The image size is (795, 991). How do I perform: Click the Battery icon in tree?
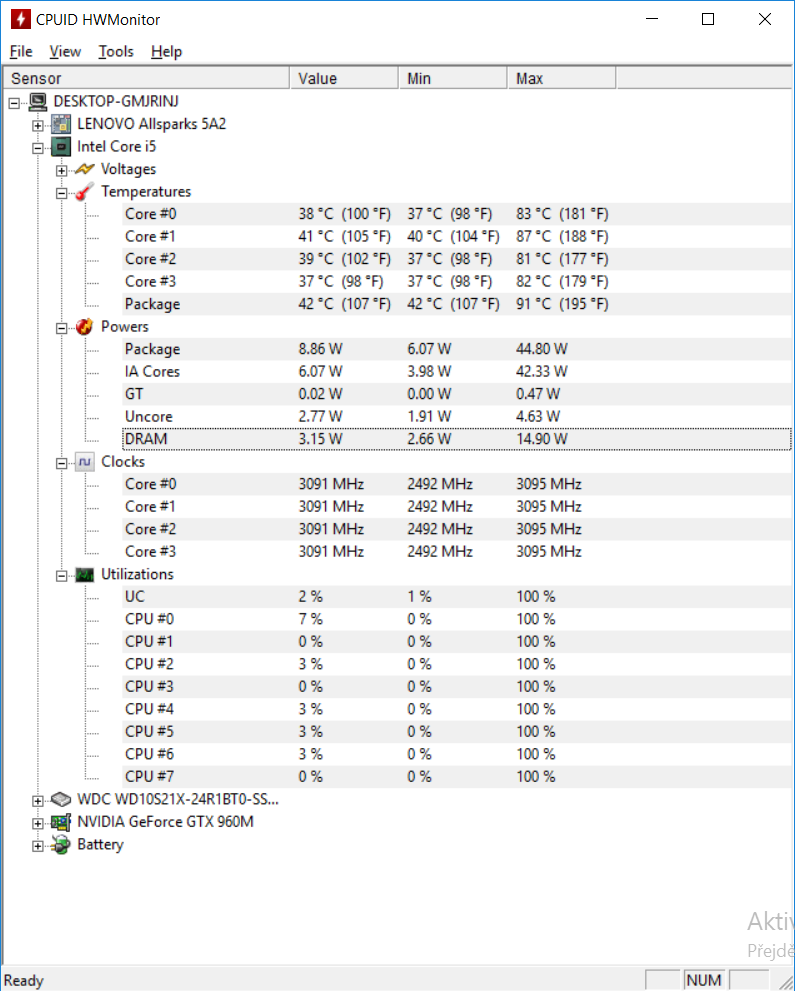pyautogui.click(x=61, y=845)
